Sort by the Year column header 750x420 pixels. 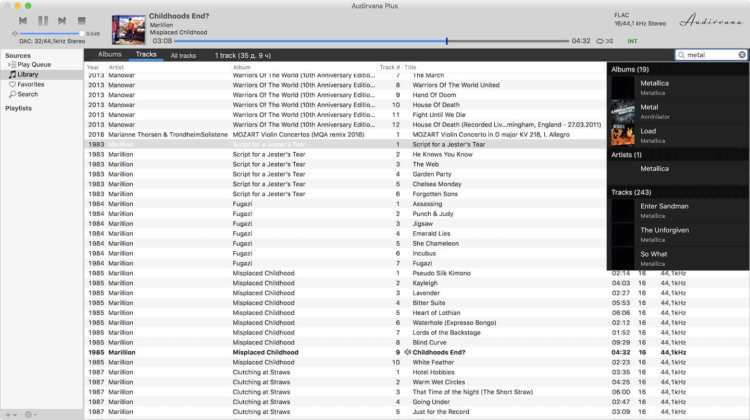point(93,67)
